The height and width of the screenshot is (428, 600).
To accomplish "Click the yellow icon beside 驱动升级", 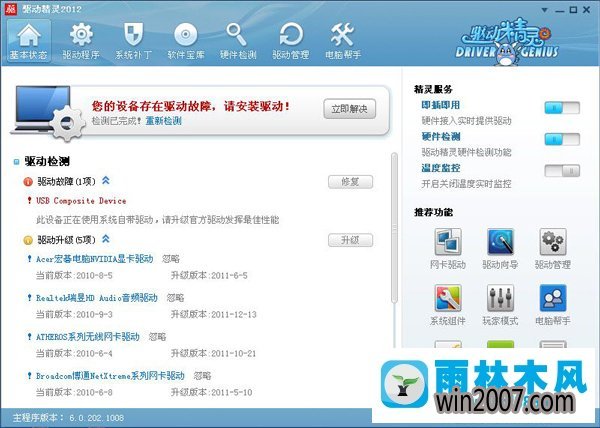I will [28, 240].
